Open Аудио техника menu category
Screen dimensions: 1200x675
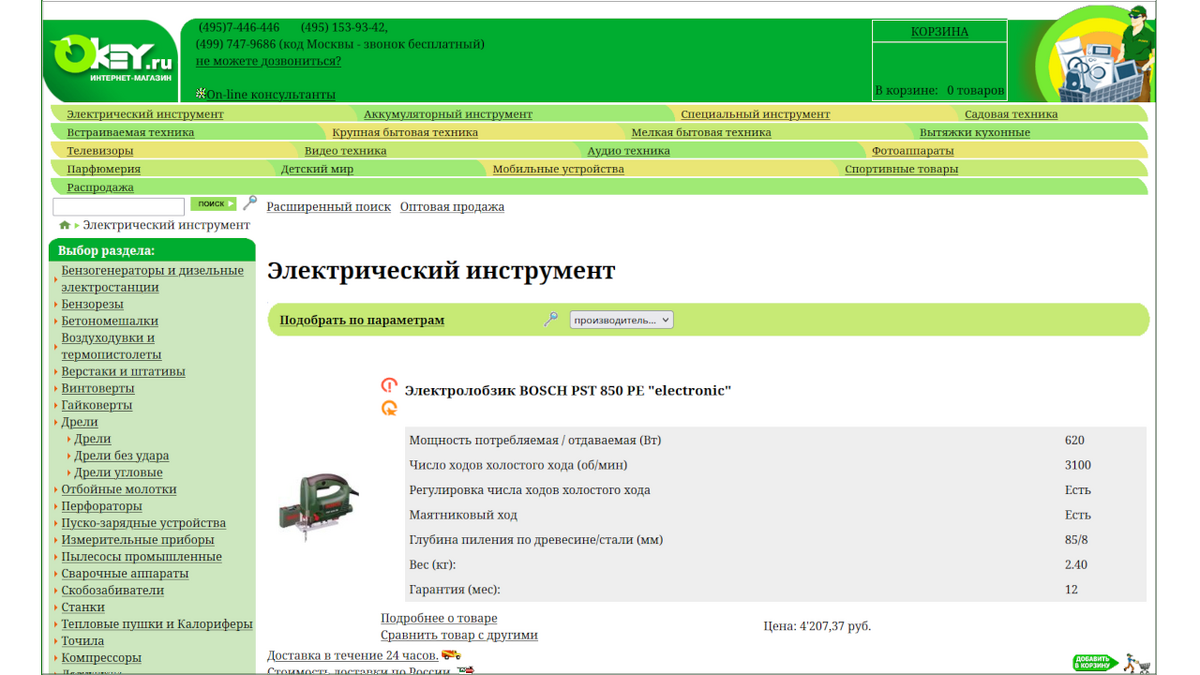click(x=628, y=151)
